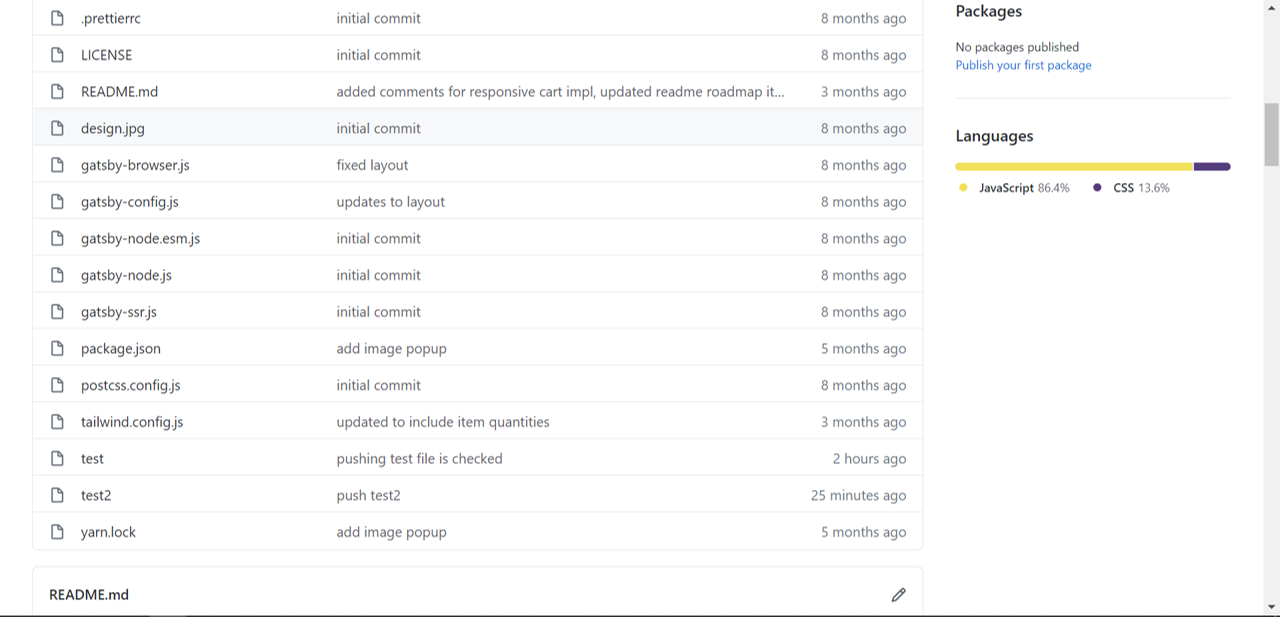Select the JavaScript language link
The width and height of the screenshot is (1280, 617).
tap(1006, 188)
